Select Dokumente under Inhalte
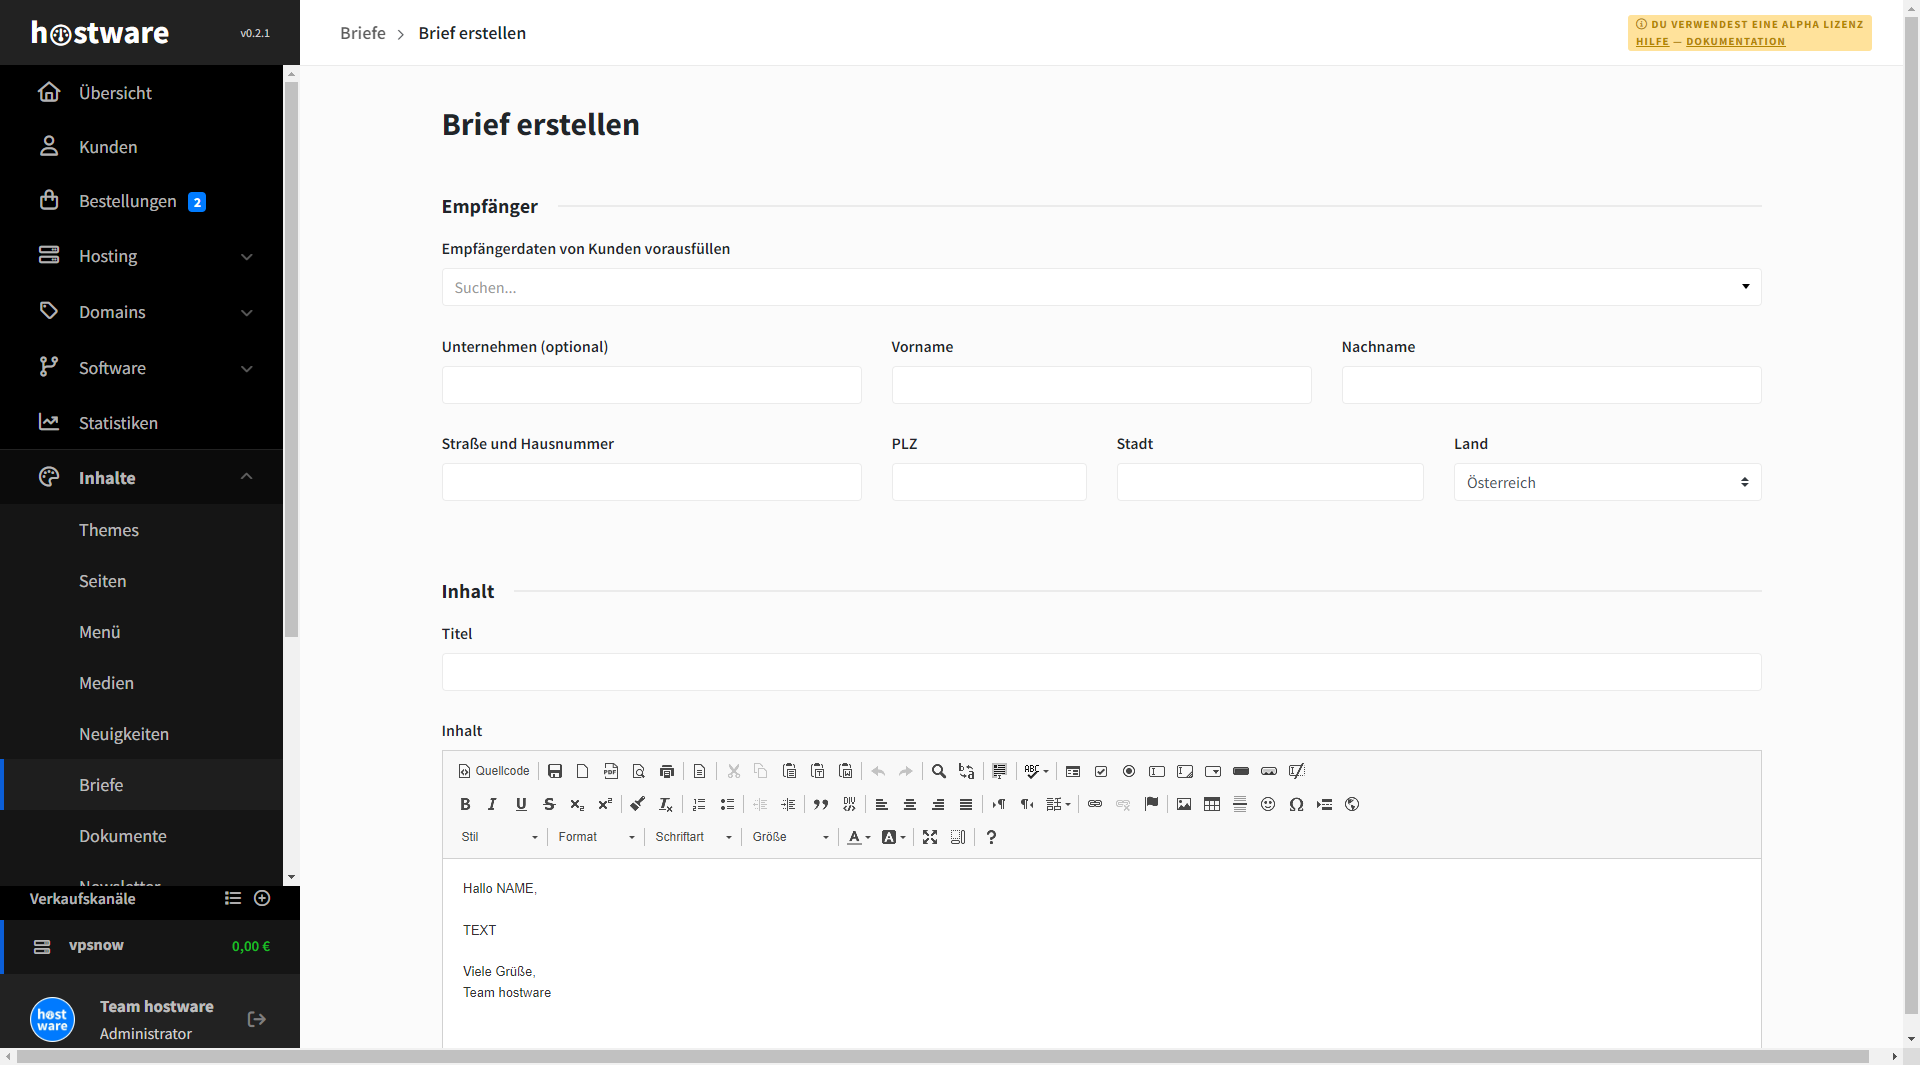The width and height of the screenshot is (1920, 1065). click(123, 836)
